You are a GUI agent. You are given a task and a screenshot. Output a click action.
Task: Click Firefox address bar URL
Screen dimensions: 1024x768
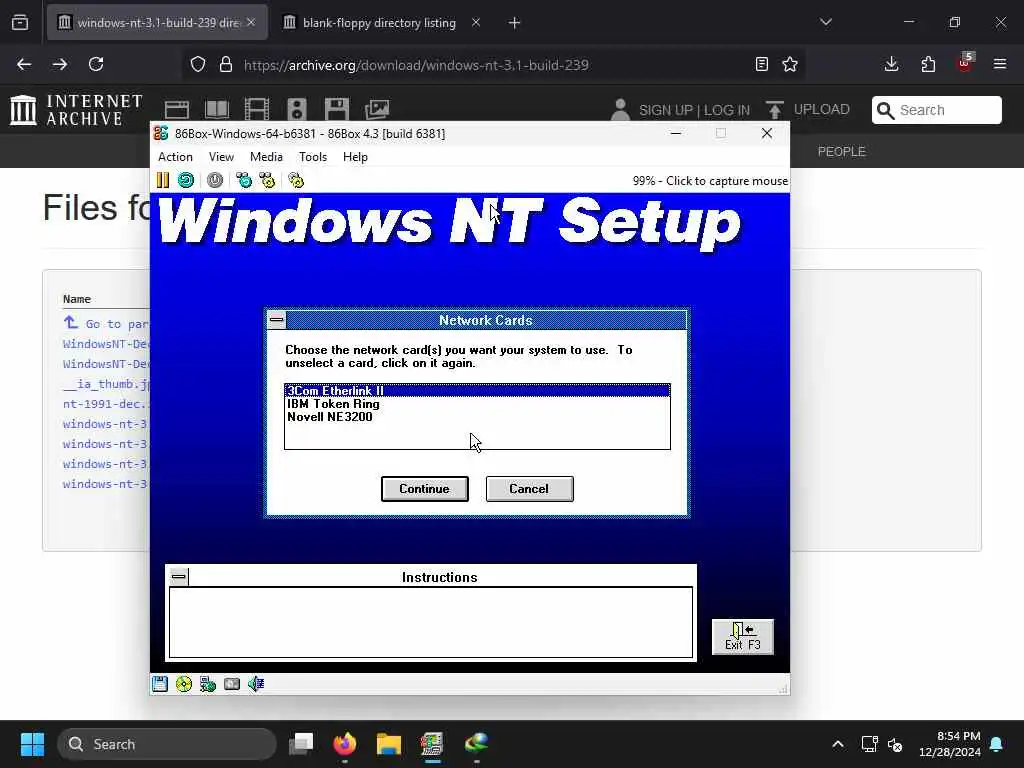tap(416, 65)
